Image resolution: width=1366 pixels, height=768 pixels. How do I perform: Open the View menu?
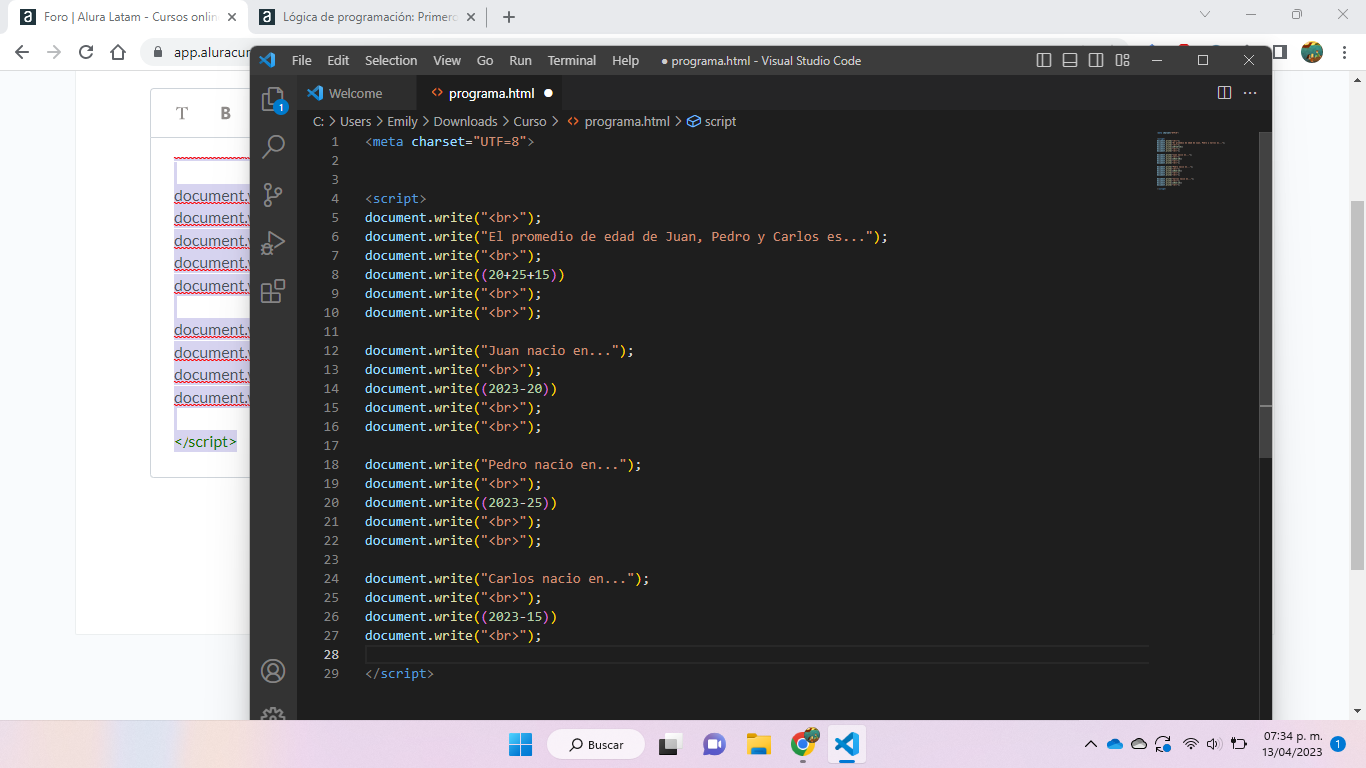click(447, 60)
